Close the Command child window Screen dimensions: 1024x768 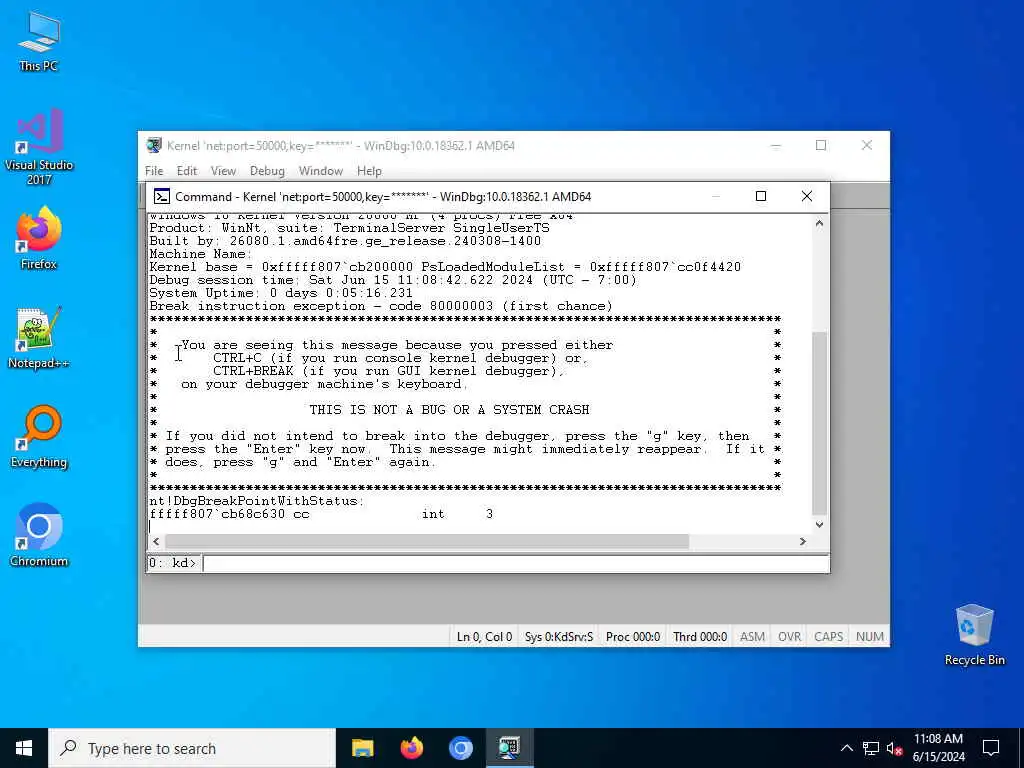pyautogui.click(x=807, y=196)
